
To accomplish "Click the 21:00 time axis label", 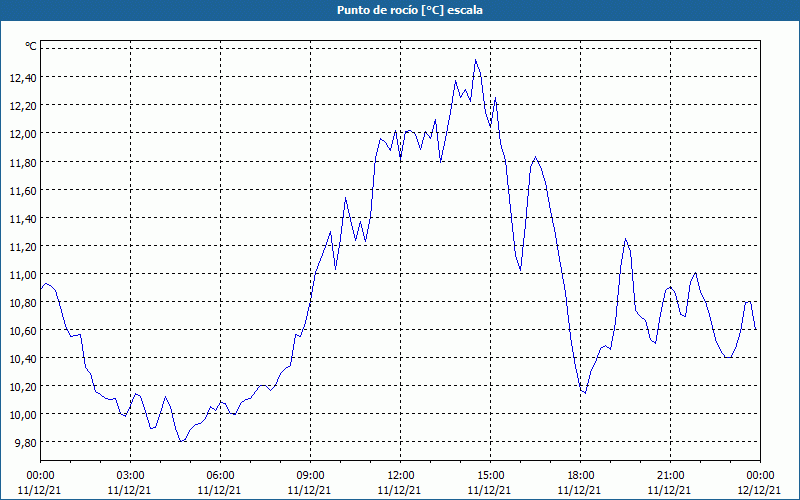I will click(670, 476).
